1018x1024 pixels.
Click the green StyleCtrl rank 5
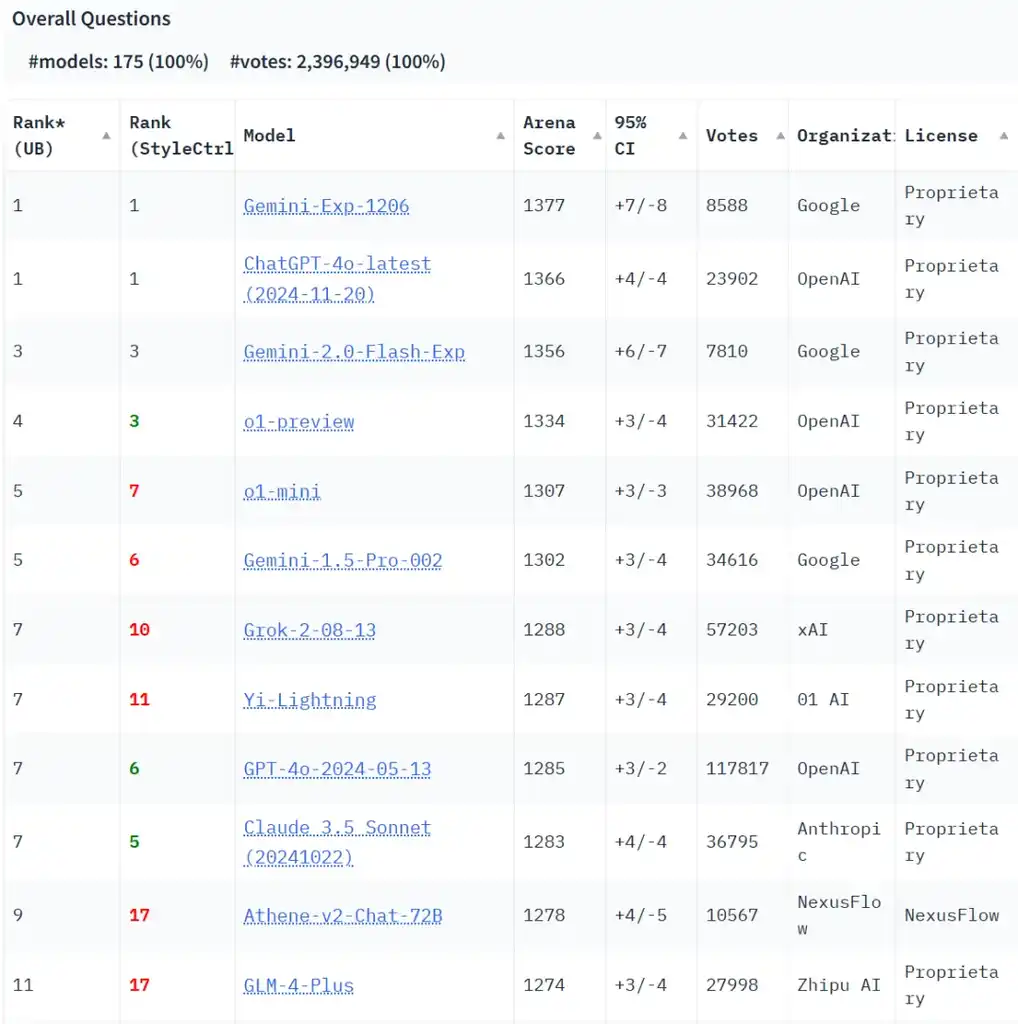pos(134,842)
